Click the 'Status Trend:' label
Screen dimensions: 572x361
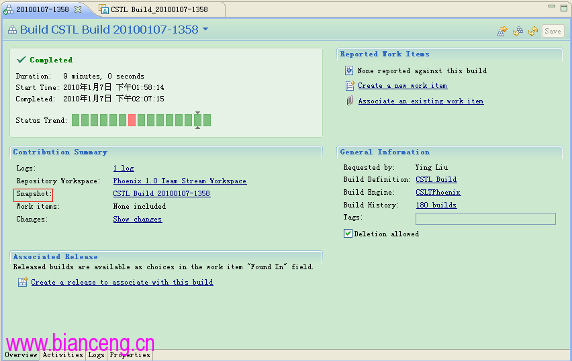point(42,120)
